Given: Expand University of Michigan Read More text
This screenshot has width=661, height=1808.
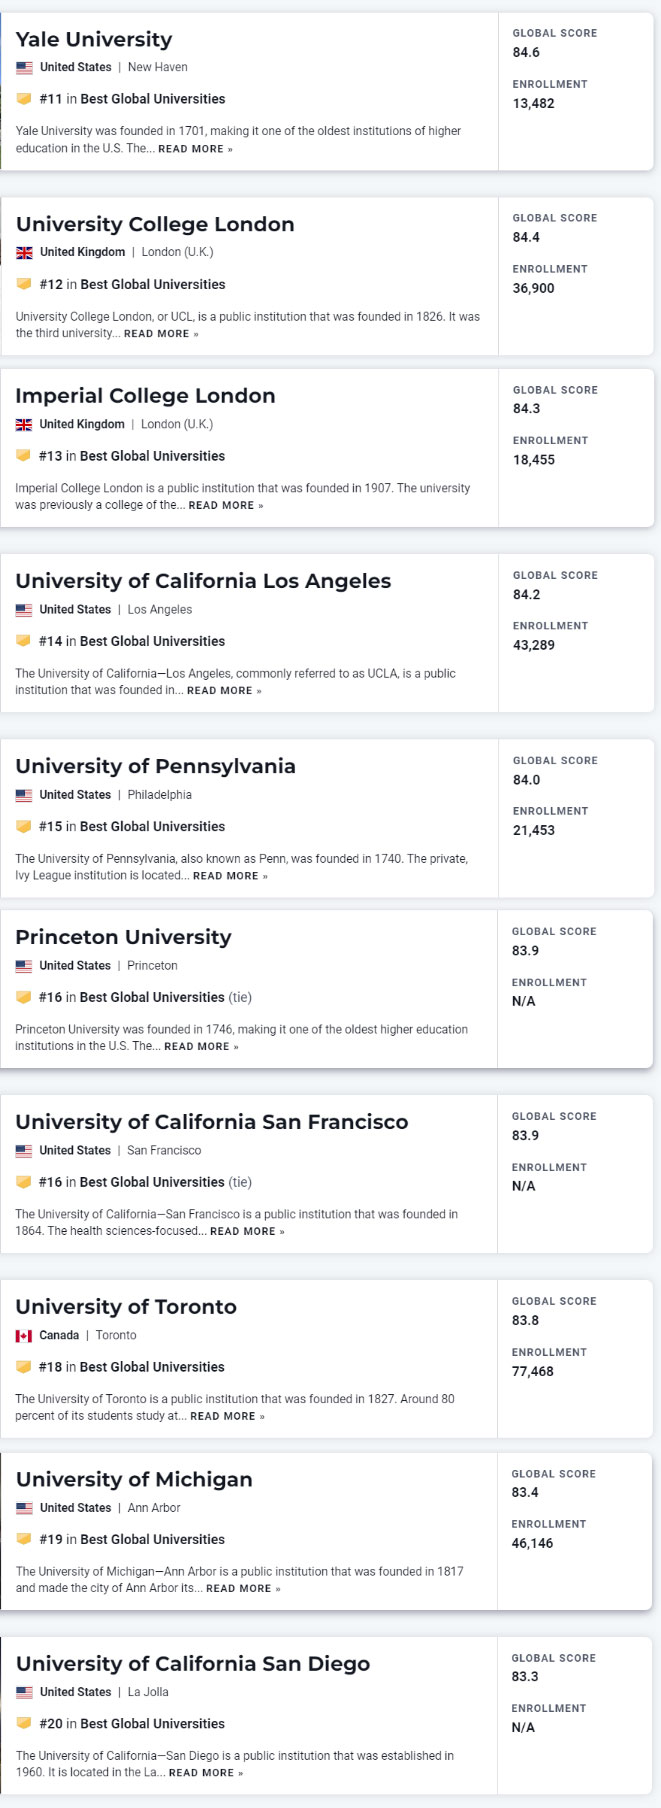Looking at the screenshot, I should [243, 1588].
